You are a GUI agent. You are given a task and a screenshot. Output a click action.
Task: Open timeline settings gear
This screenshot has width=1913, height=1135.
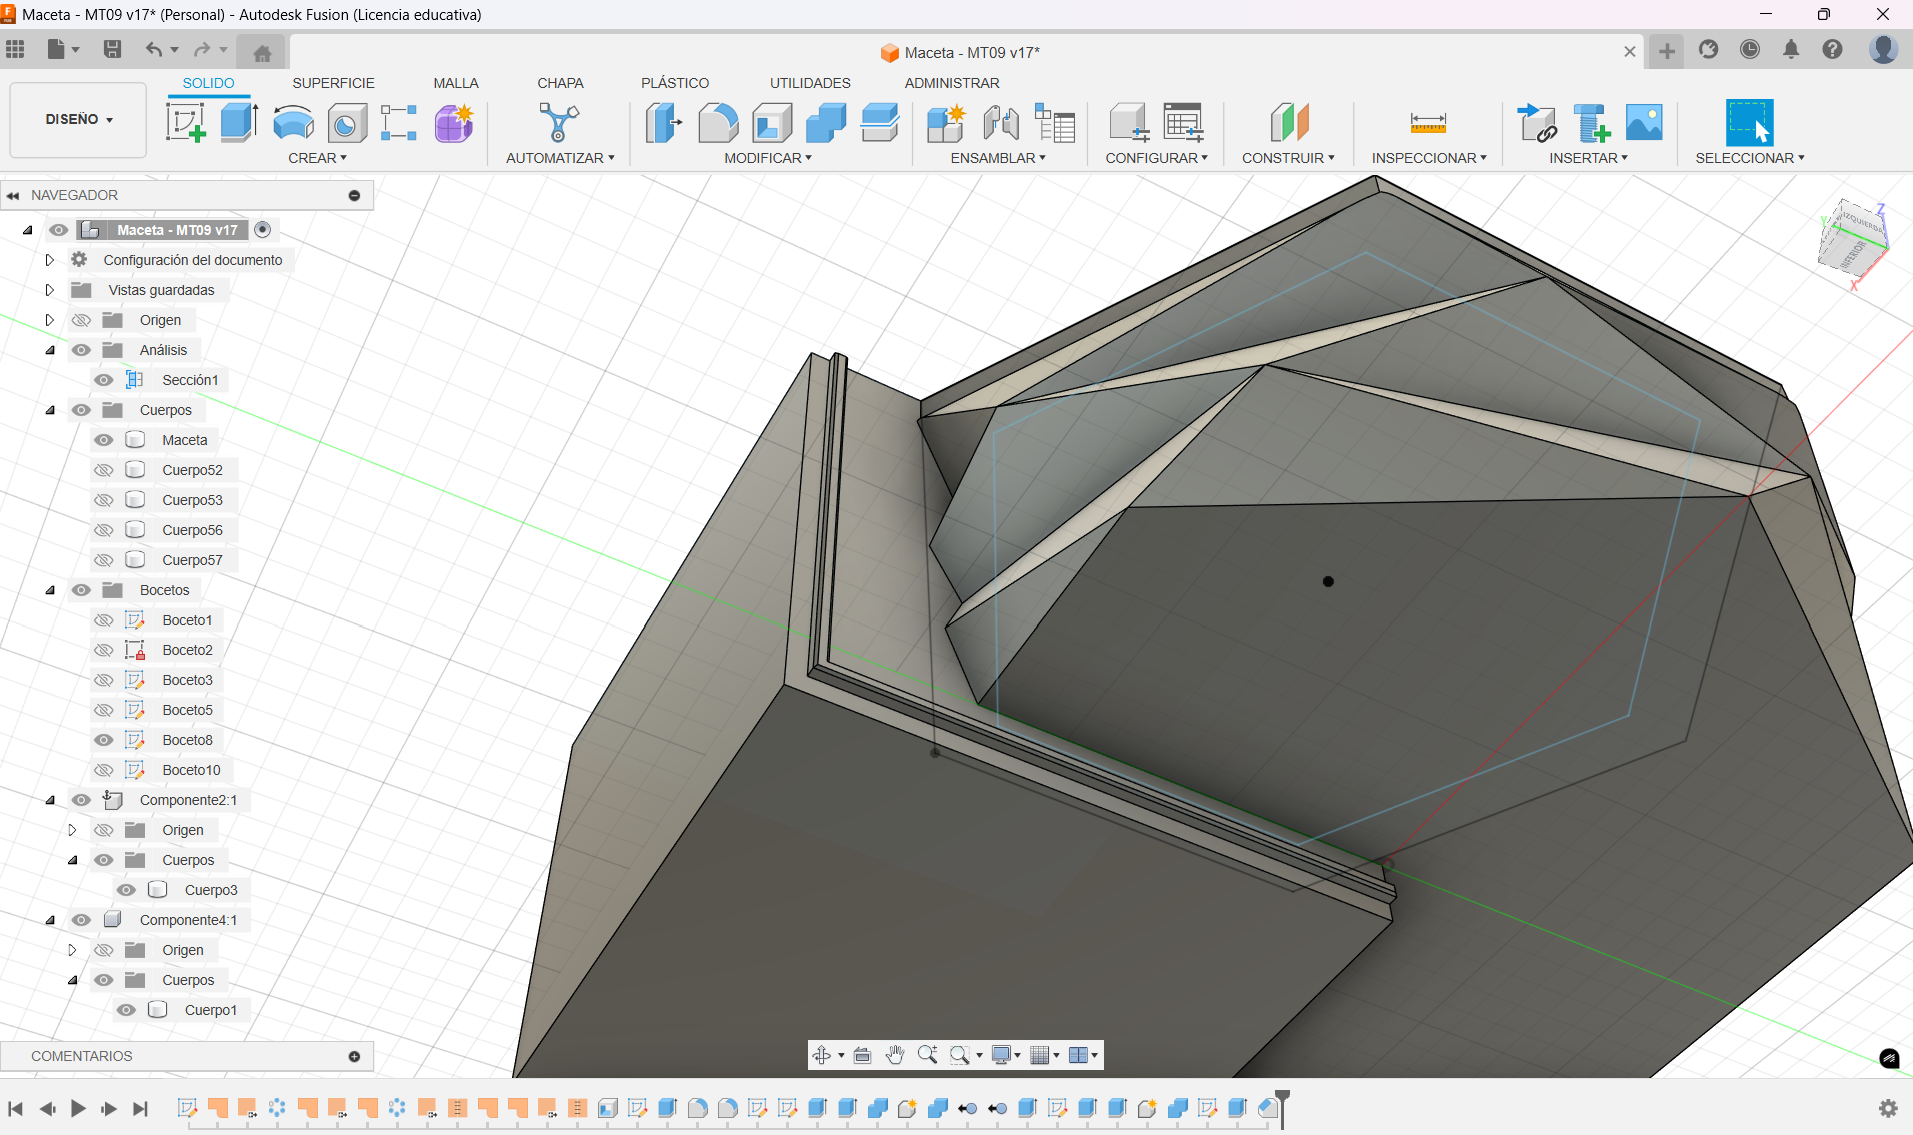click(1888, 1108)
